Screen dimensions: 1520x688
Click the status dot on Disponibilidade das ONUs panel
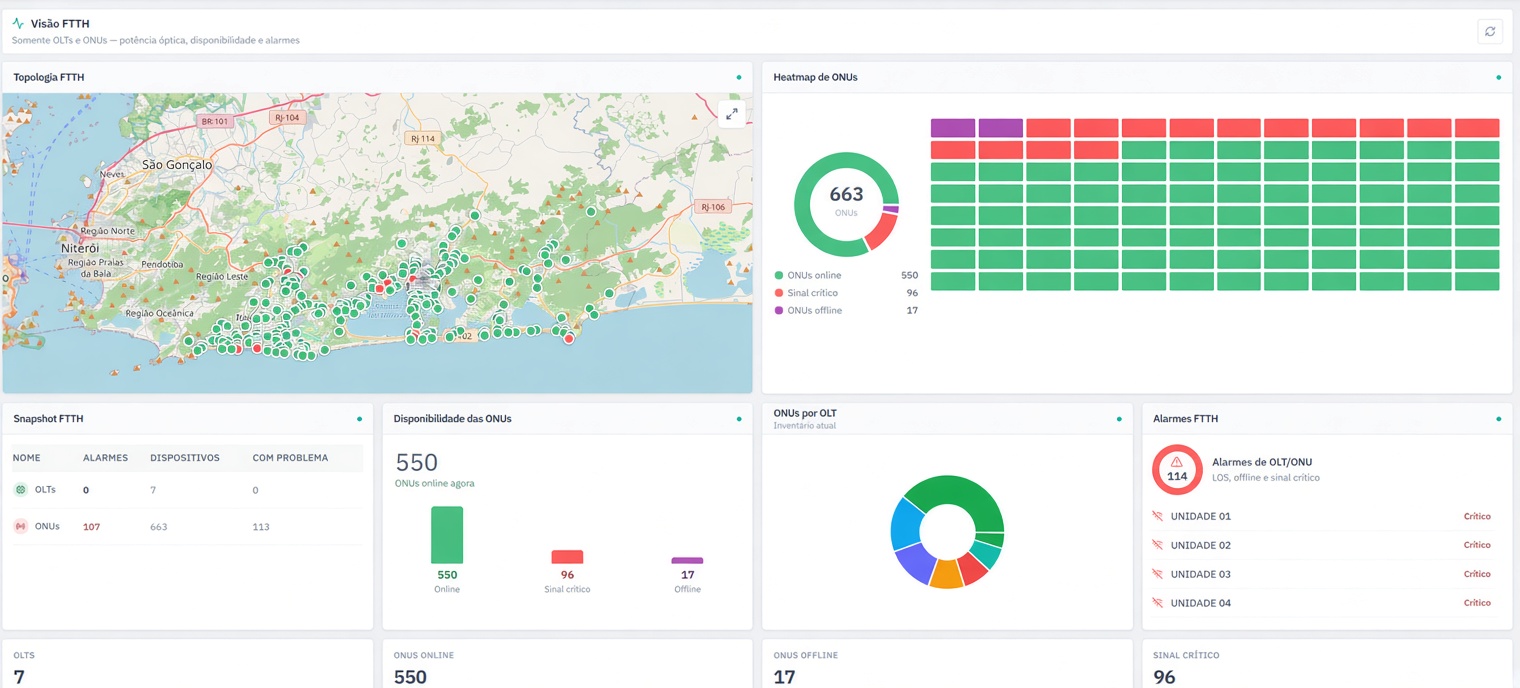[x=739, y=419]
